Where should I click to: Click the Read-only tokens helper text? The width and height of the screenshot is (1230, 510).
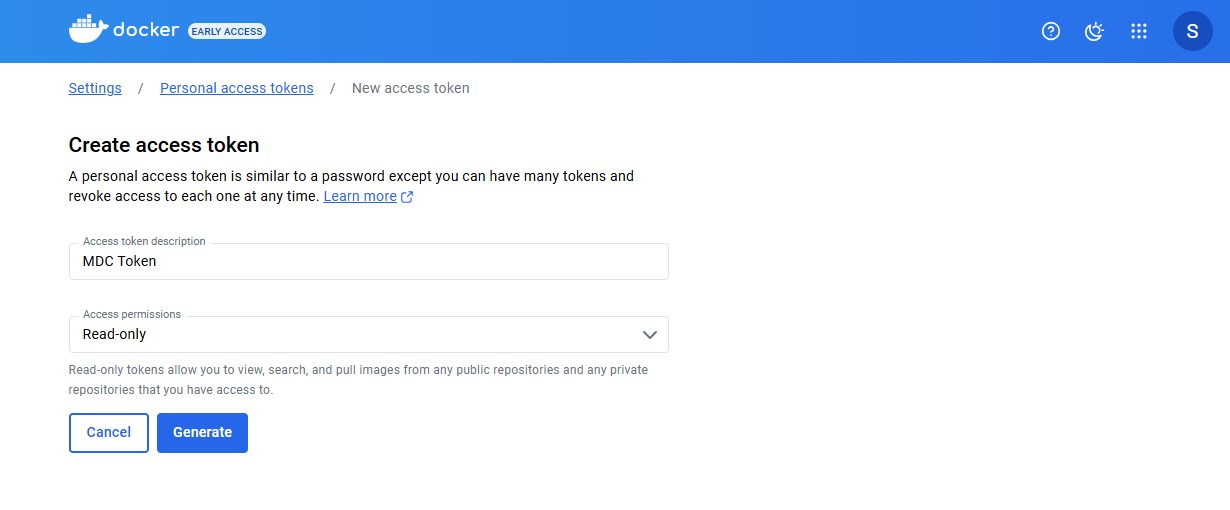coord(358,380)
